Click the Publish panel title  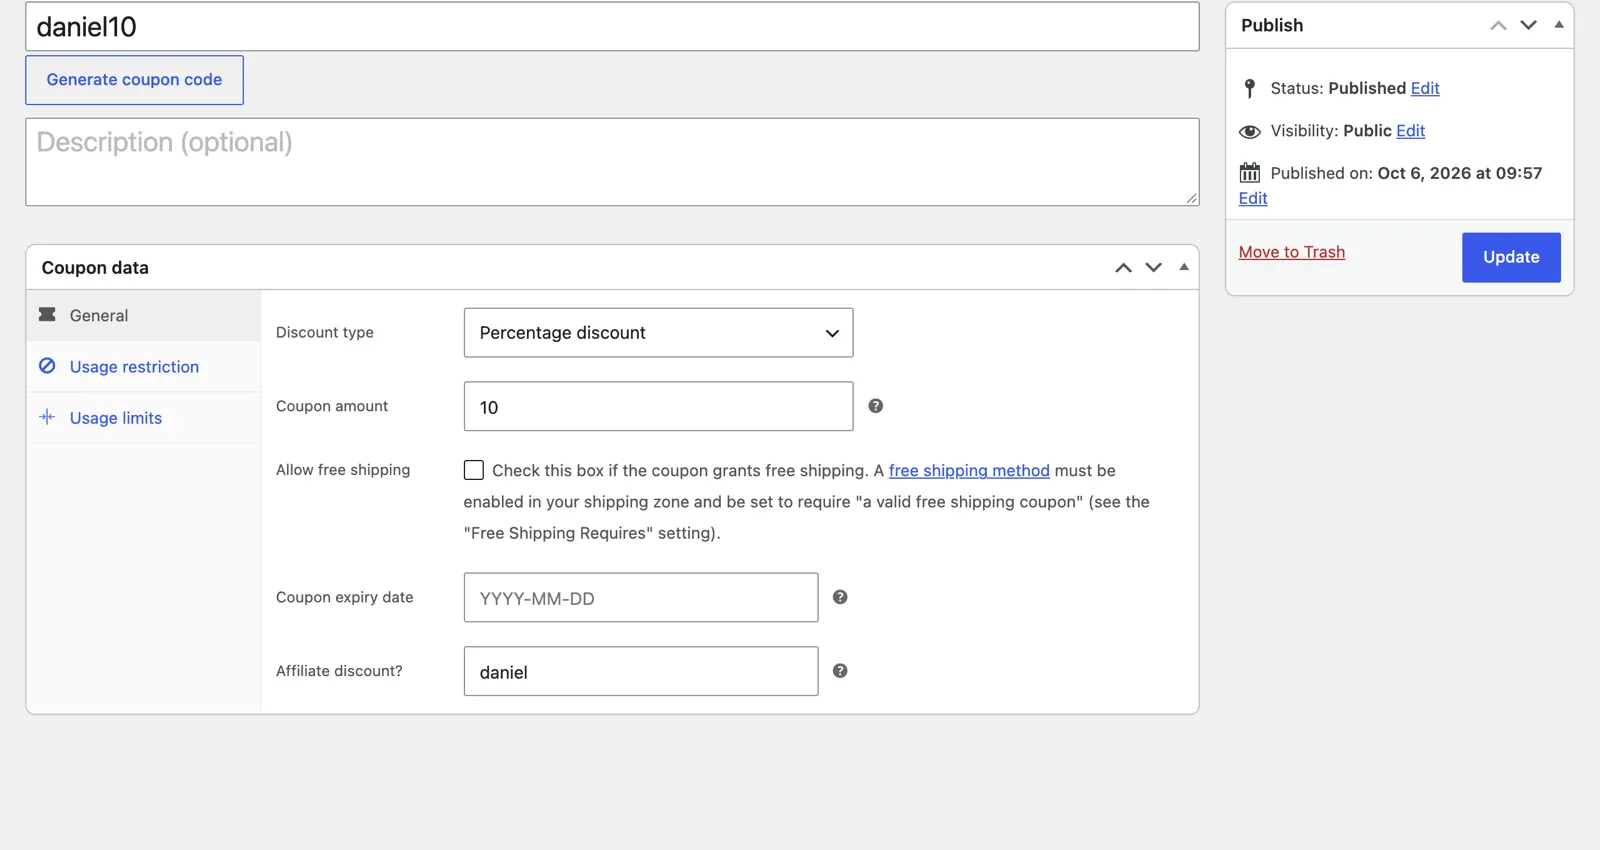[x=1272, y=26]
